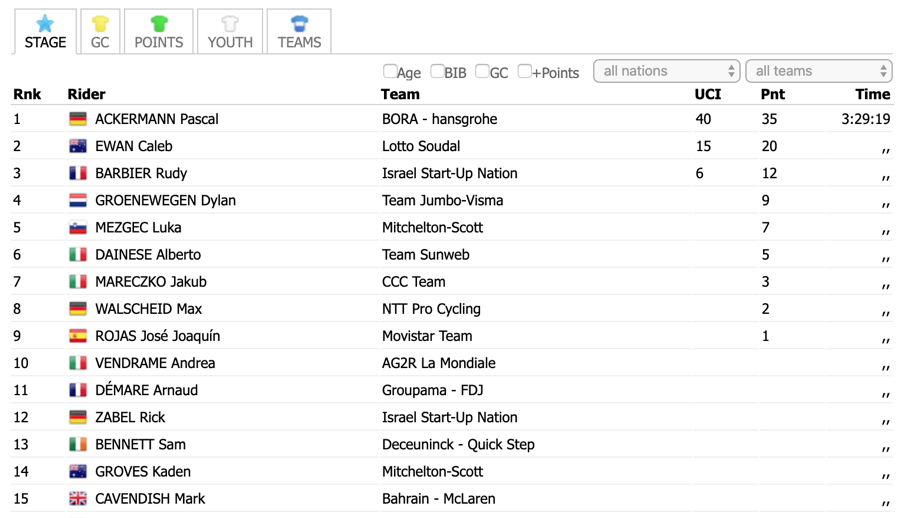Click the blue star STAGE icon
Viewport: 900px width, 518px height.
pyautogui.click(x=45, y=24)
